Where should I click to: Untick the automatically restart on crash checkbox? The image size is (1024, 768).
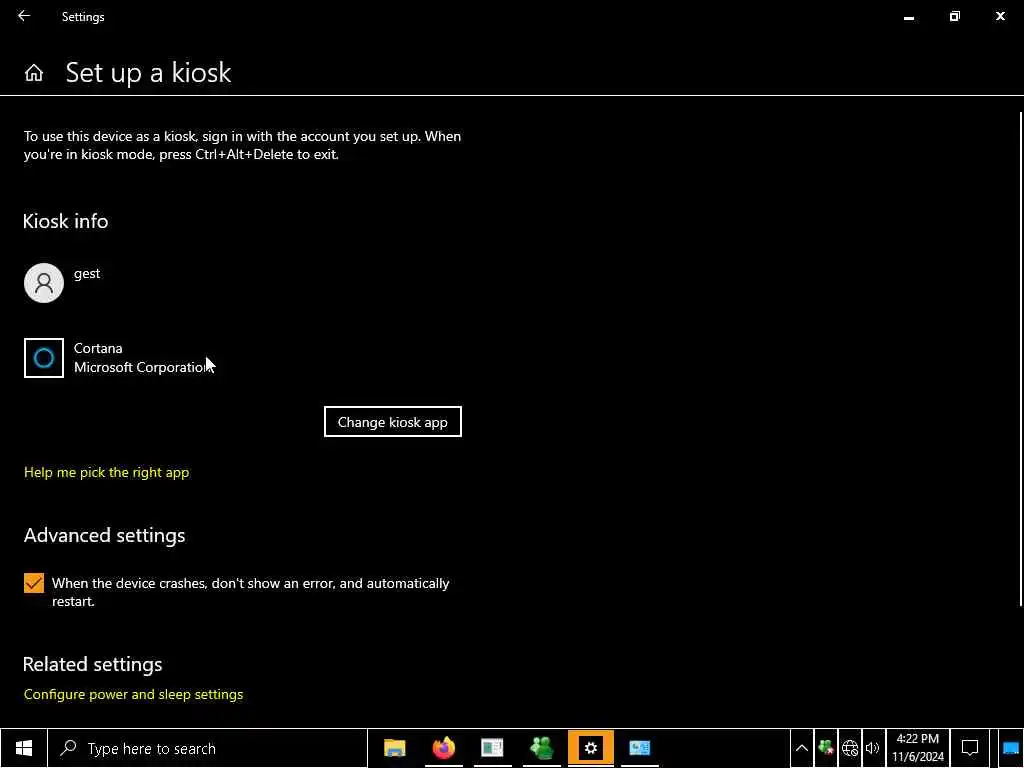tap(34, 583)
